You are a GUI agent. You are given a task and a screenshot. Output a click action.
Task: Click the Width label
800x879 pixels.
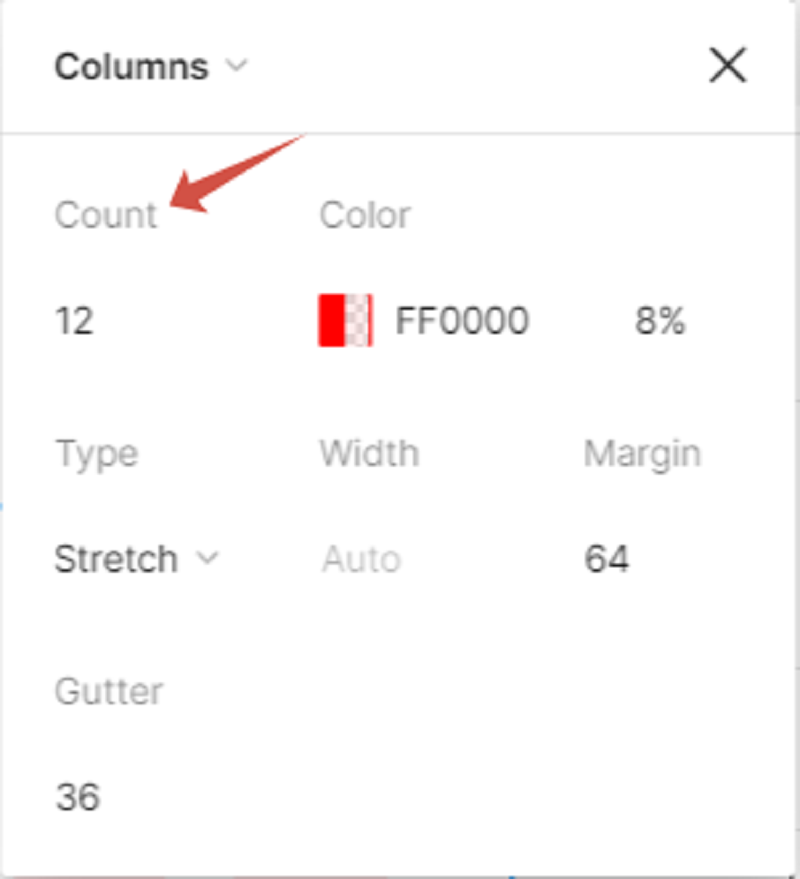[x=369, y=453]
